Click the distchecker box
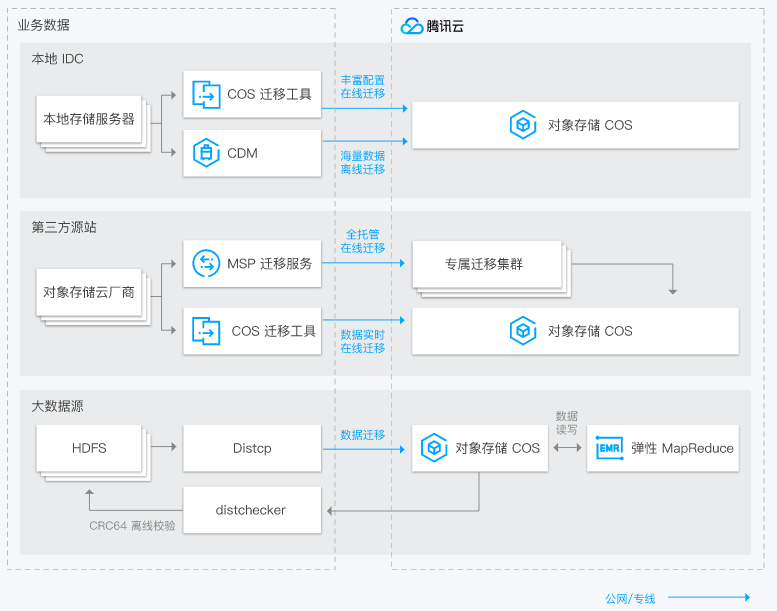 pos(252,510)
